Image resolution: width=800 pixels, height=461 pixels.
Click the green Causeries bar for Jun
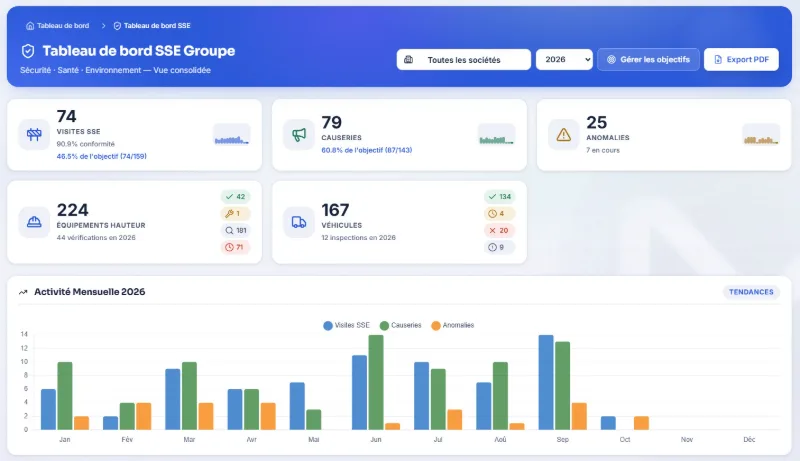(376, 382)
